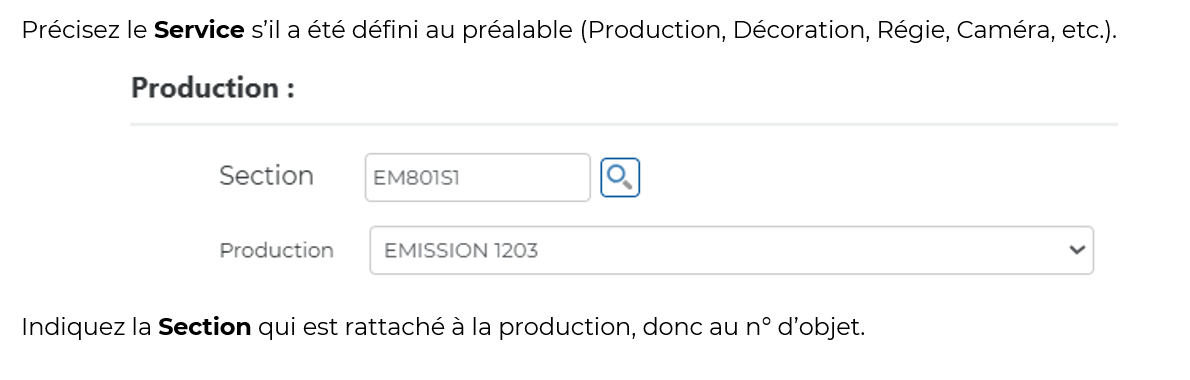Click the word 'Décoration' in the parentheses

tap(799, 31)
